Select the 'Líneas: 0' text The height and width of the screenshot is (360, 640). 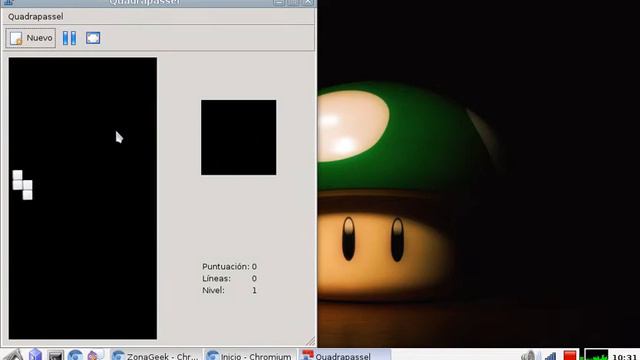[229, 278]
